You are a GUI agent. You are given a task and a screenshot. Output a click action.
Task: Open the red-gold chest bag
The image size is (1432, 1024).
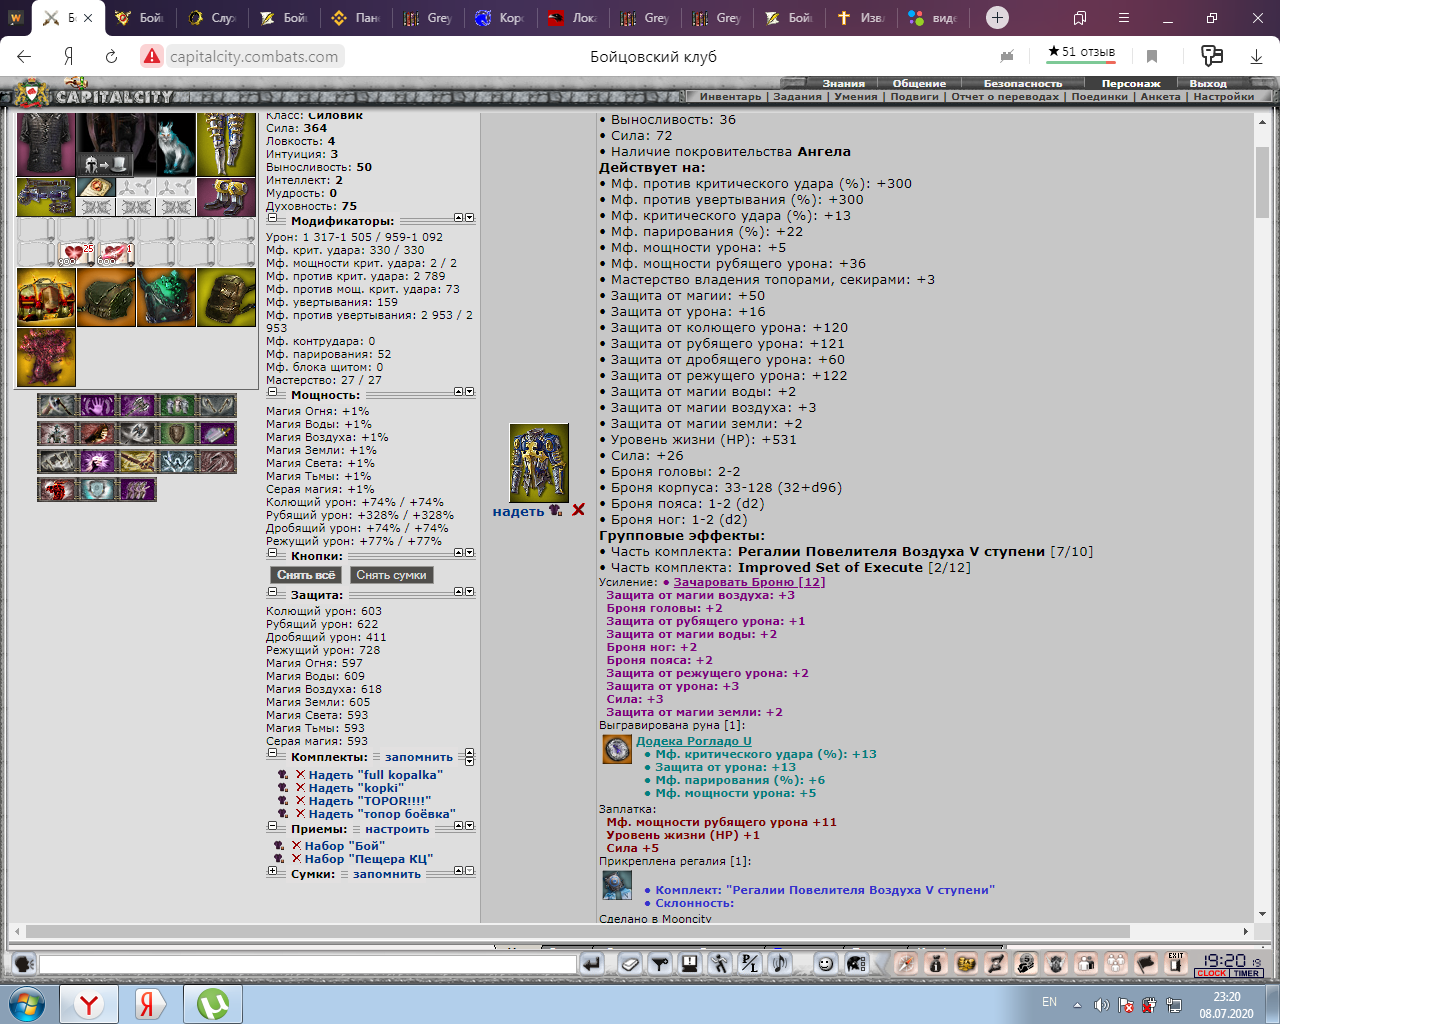[46, 297]
